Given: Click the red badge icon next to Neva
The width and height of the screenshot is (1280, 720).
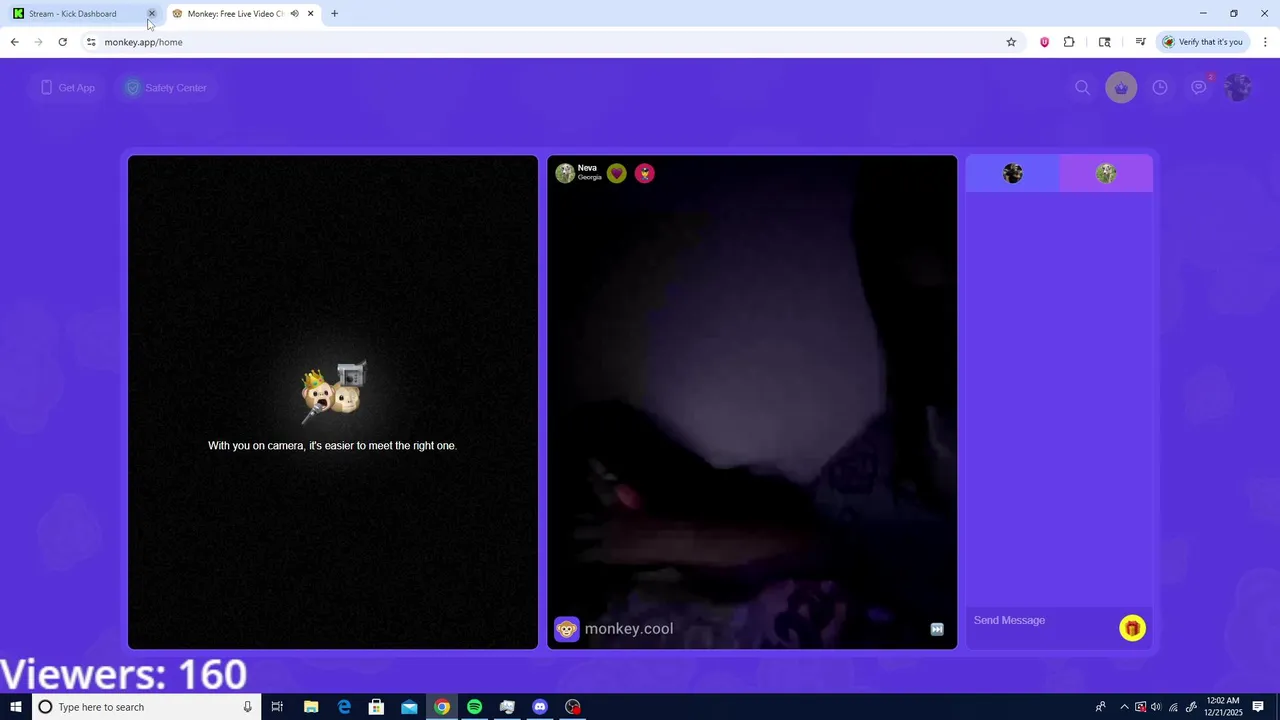Looking at the screenshot, I should 645,173.
